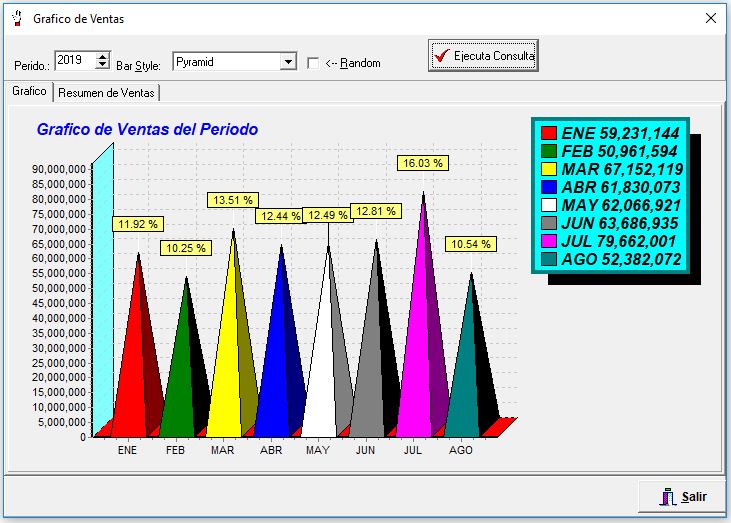
Task: Click the teal AGO legend swatch
Action: [x=548, y=259]
